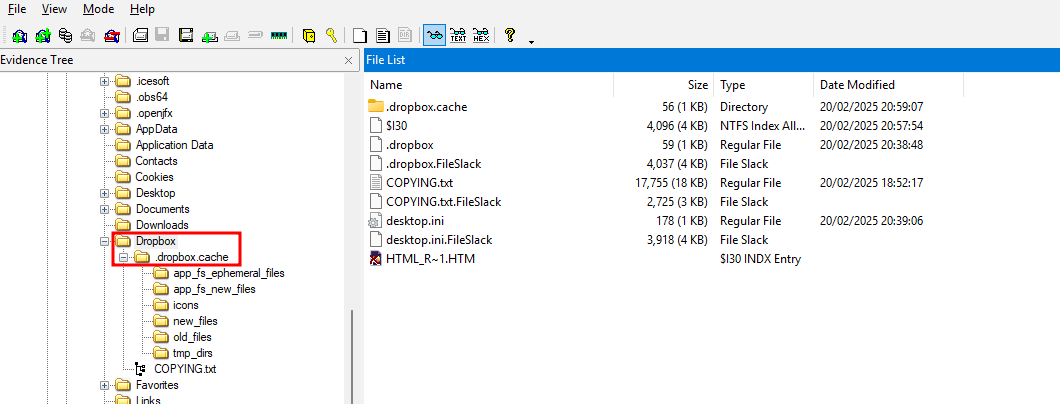Click the Add Evidence Item toolbar icon
The width and height of the screenshot is (1060, 404).
coord(20,35)
